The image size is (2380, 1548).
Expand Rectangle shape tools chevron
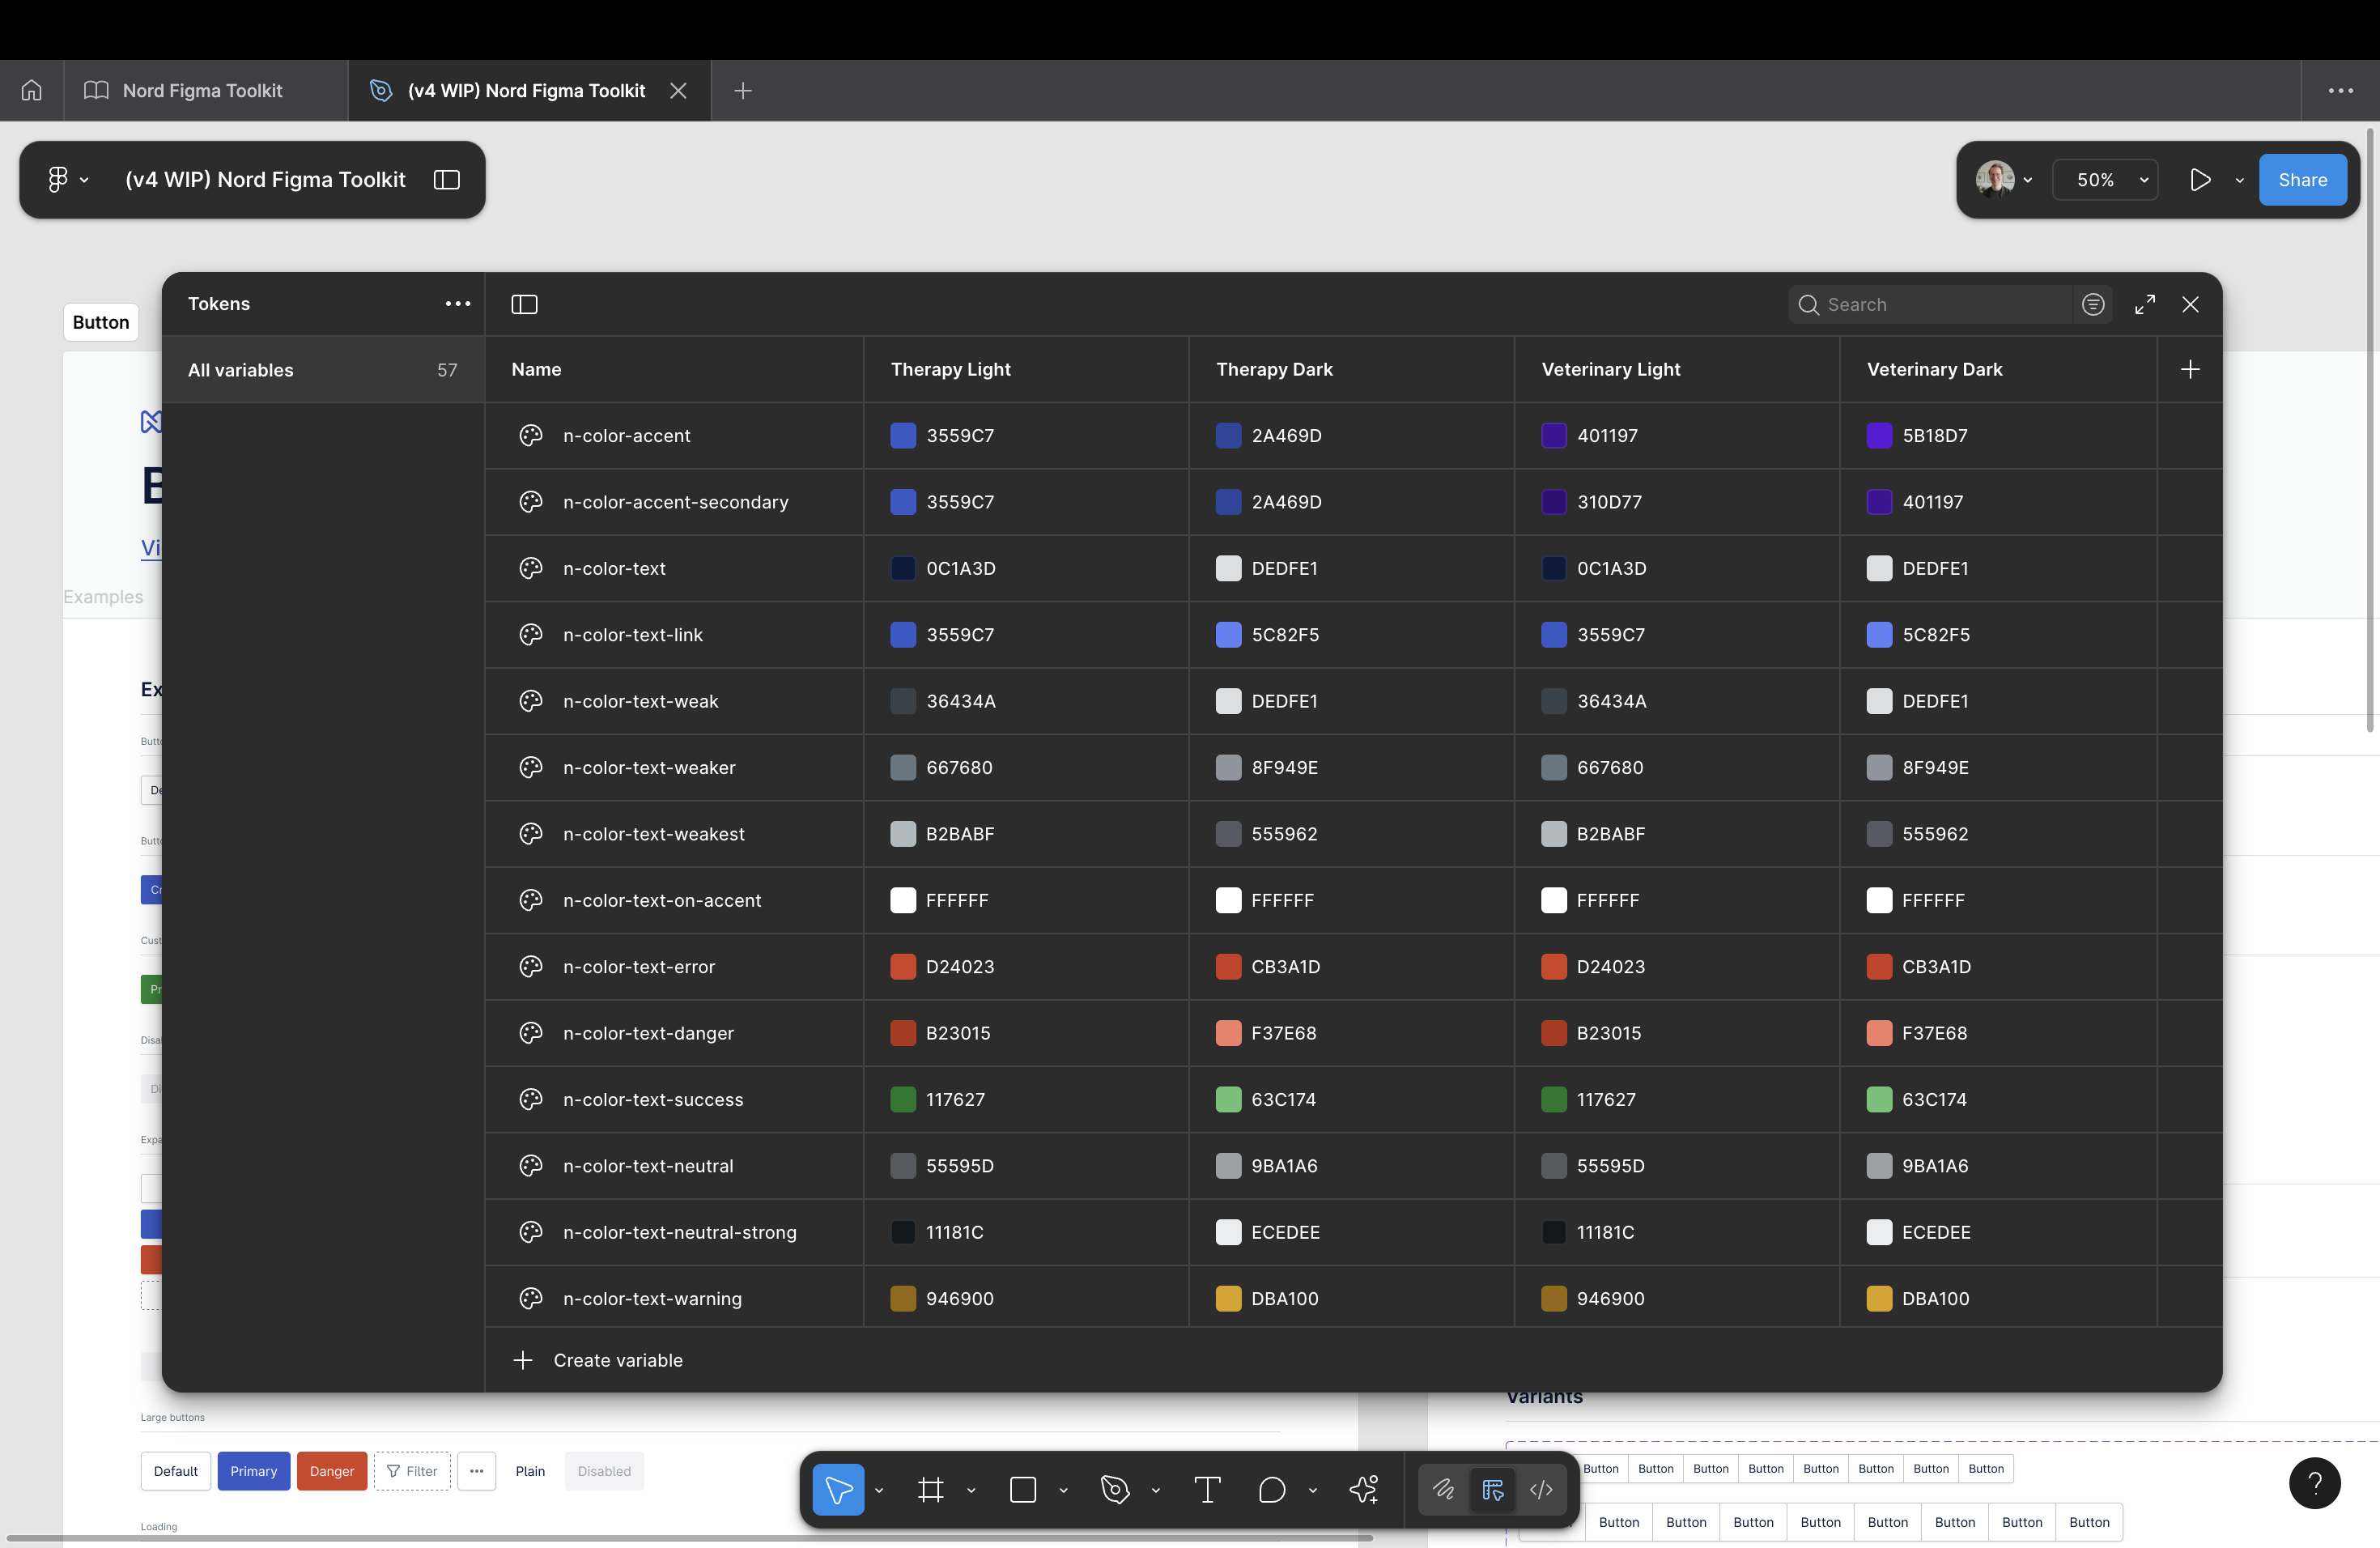[x=1063, y=1490]
